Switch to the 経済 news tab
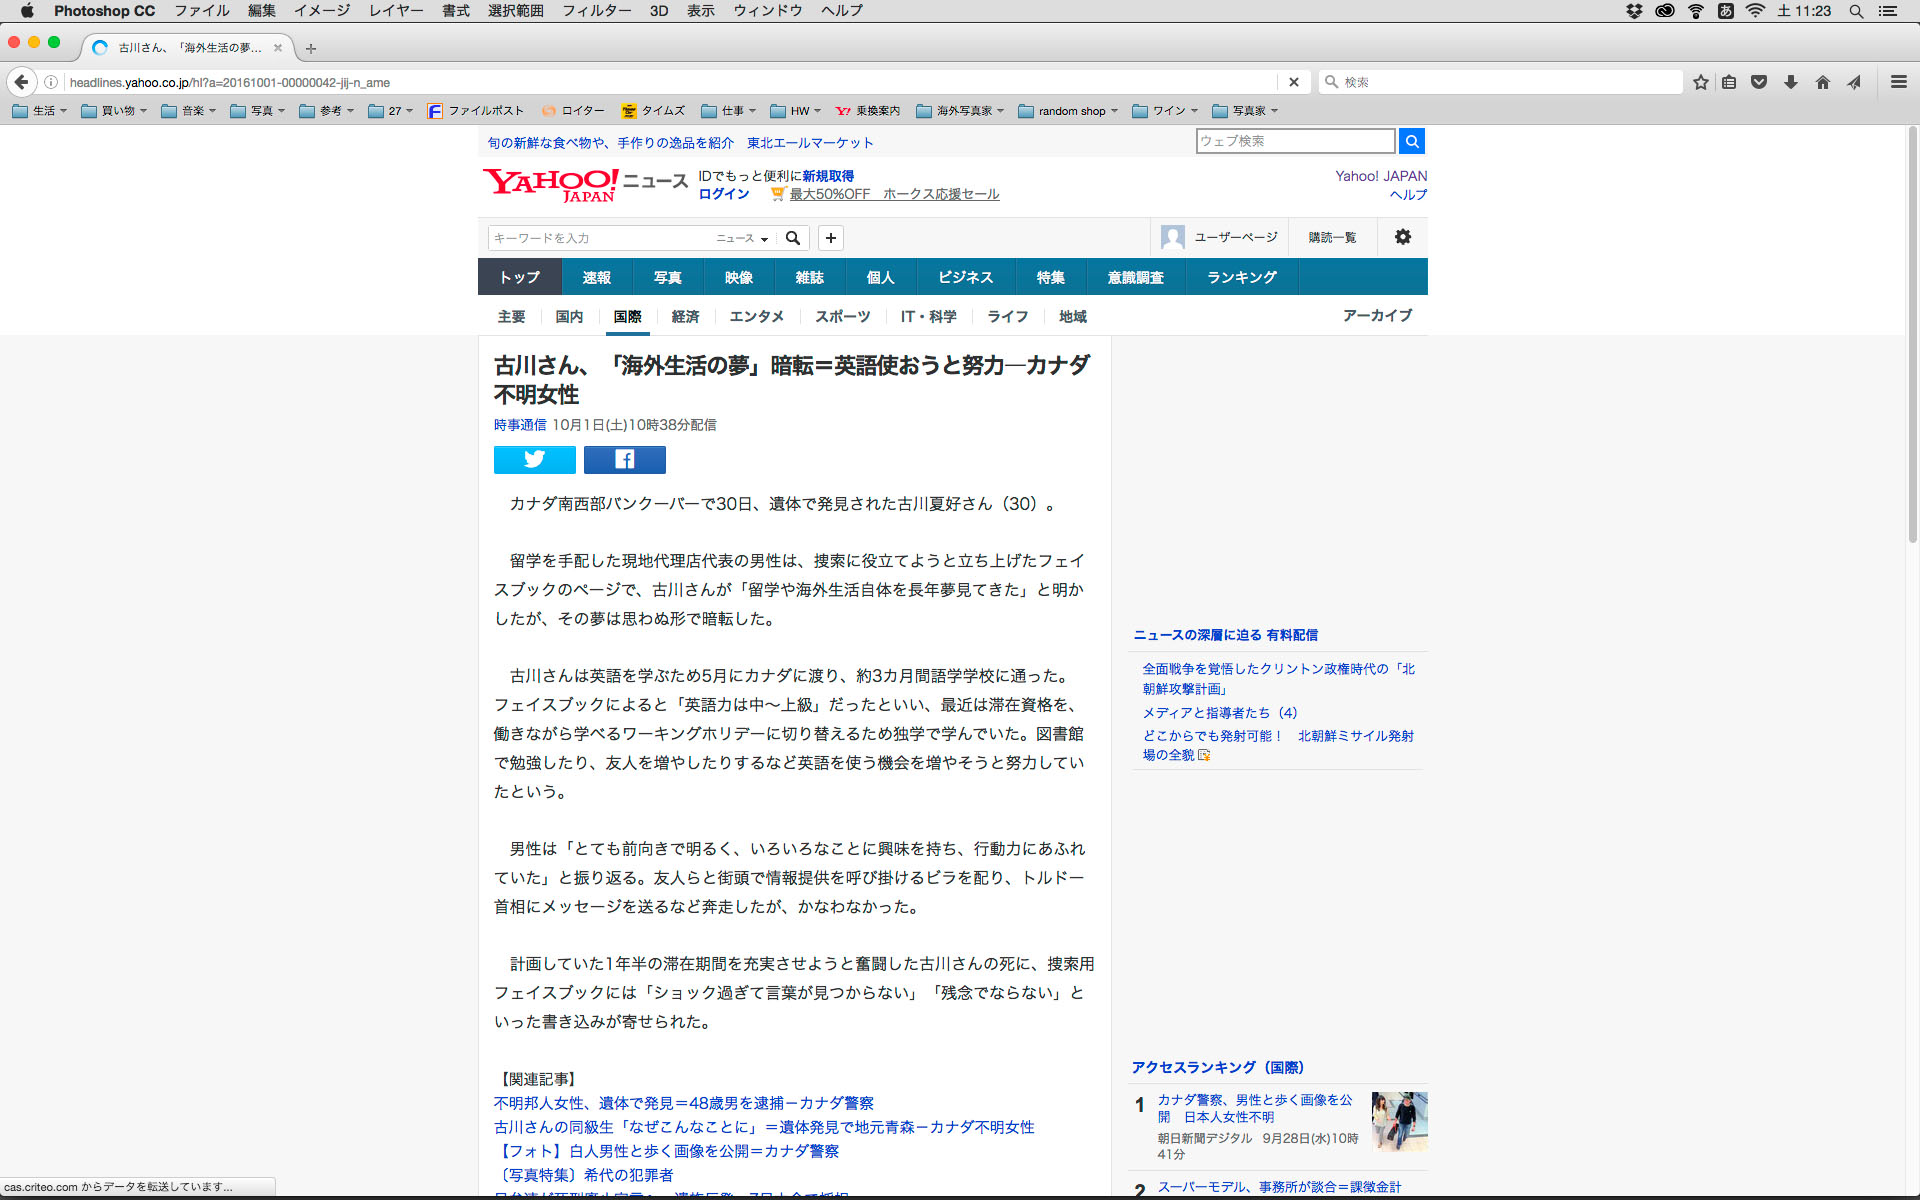Image resolution: width=1920 pixels, height=1200 pixels. 685,316
